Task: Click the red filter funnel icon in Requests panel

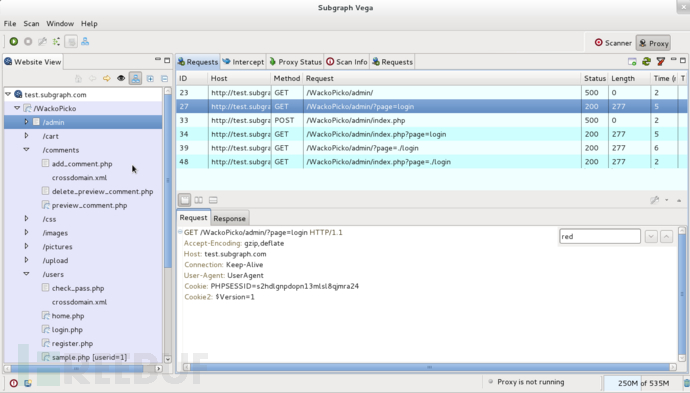Action: pyautogui.click(x=660, y=62)
